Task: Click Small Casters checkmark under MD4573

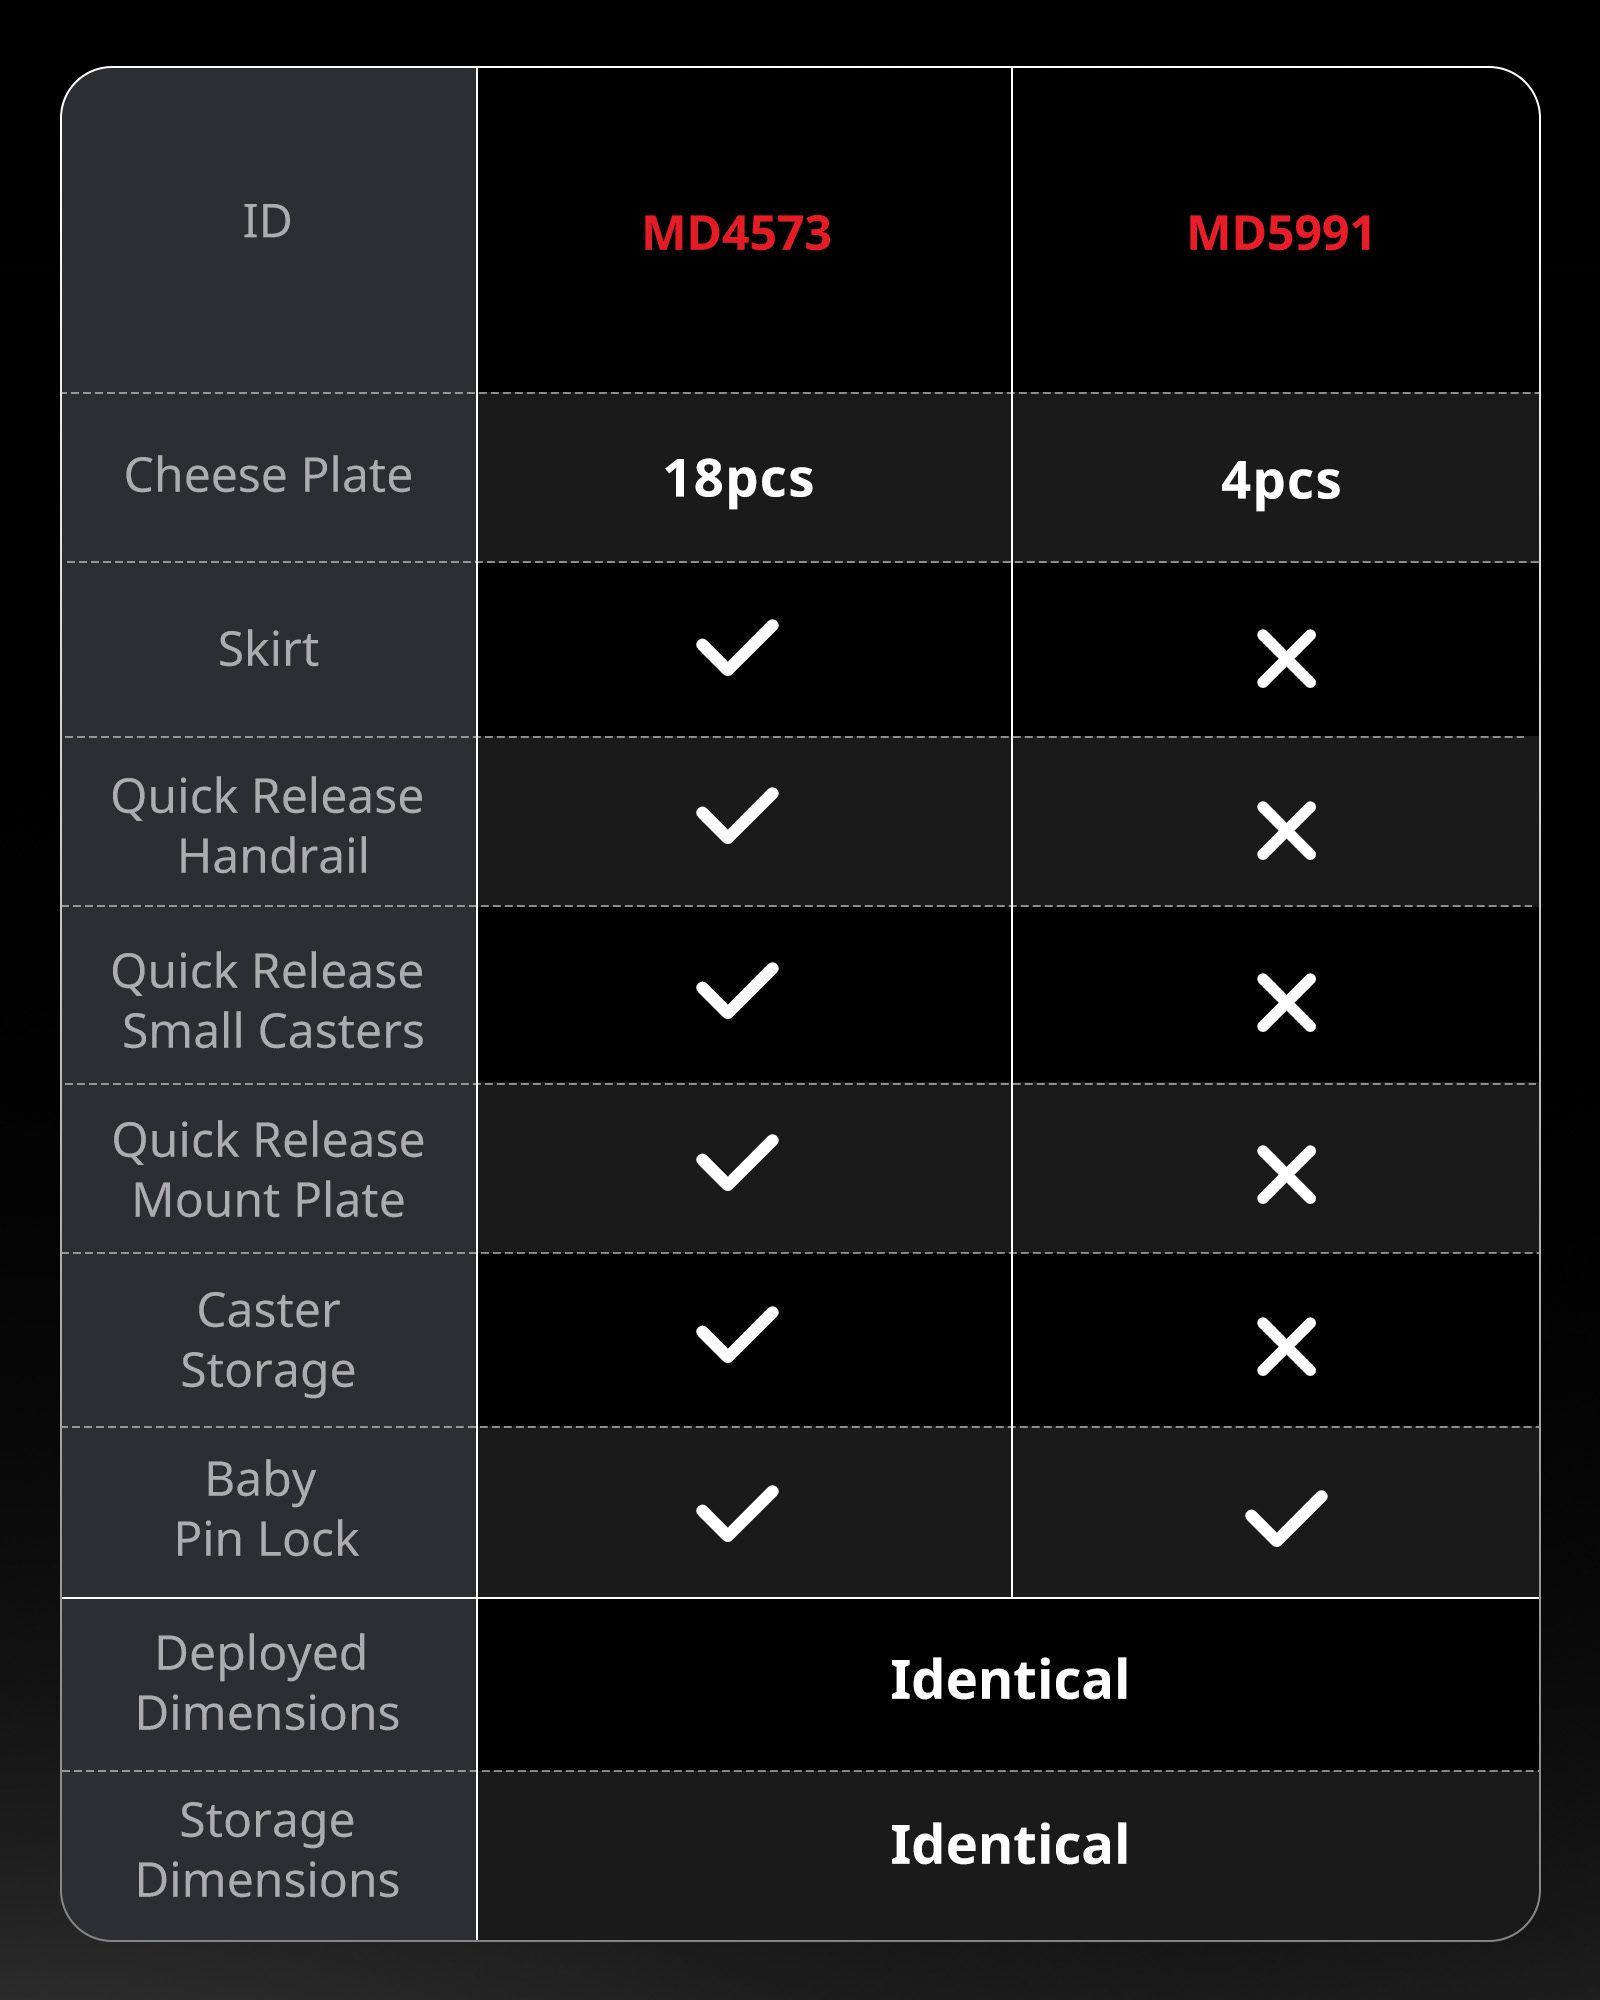Action: tap(737, 991)
